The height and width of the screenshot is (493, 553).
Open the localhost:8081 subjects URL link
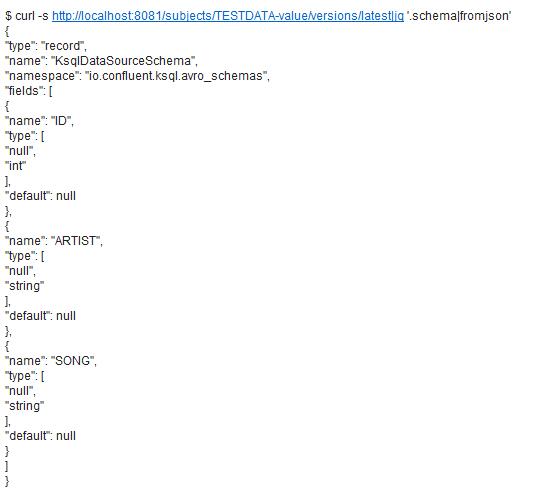(x=228, y=16)
